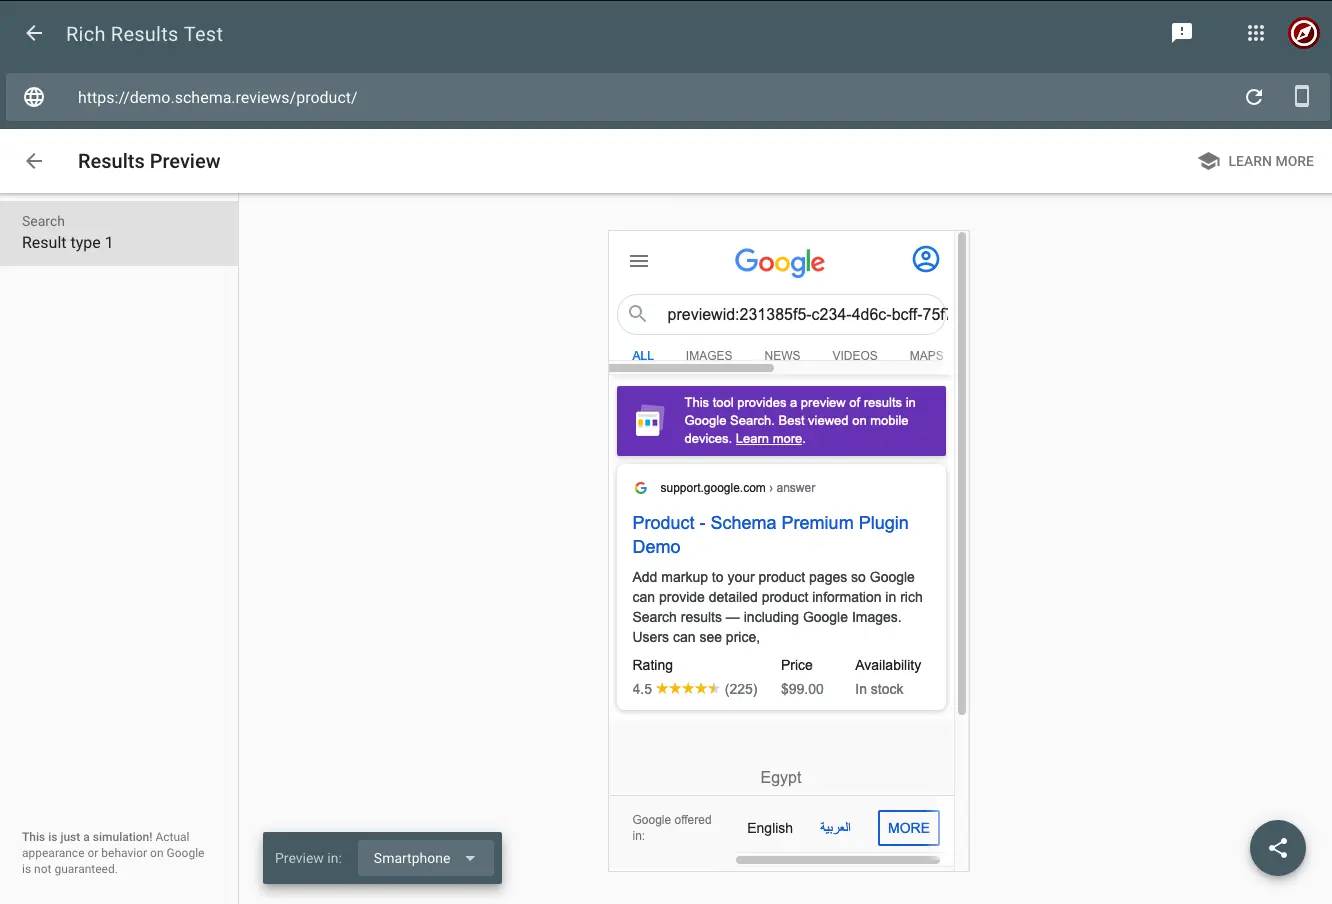
Task: Switch preview to device view via phone icon
Action: pos(1301,97)
